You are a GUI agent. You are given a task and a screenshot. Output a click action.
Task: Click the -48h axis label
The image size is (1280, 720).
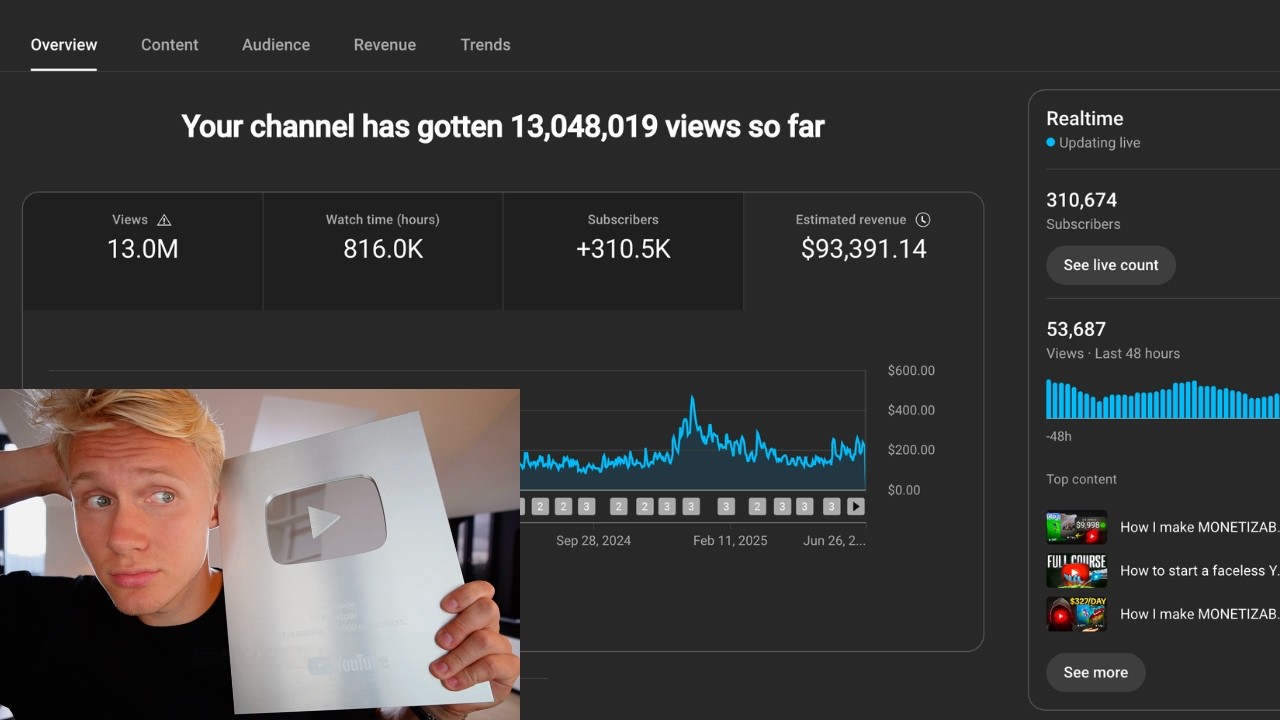pyautogui.click(x=1059, y=436)
